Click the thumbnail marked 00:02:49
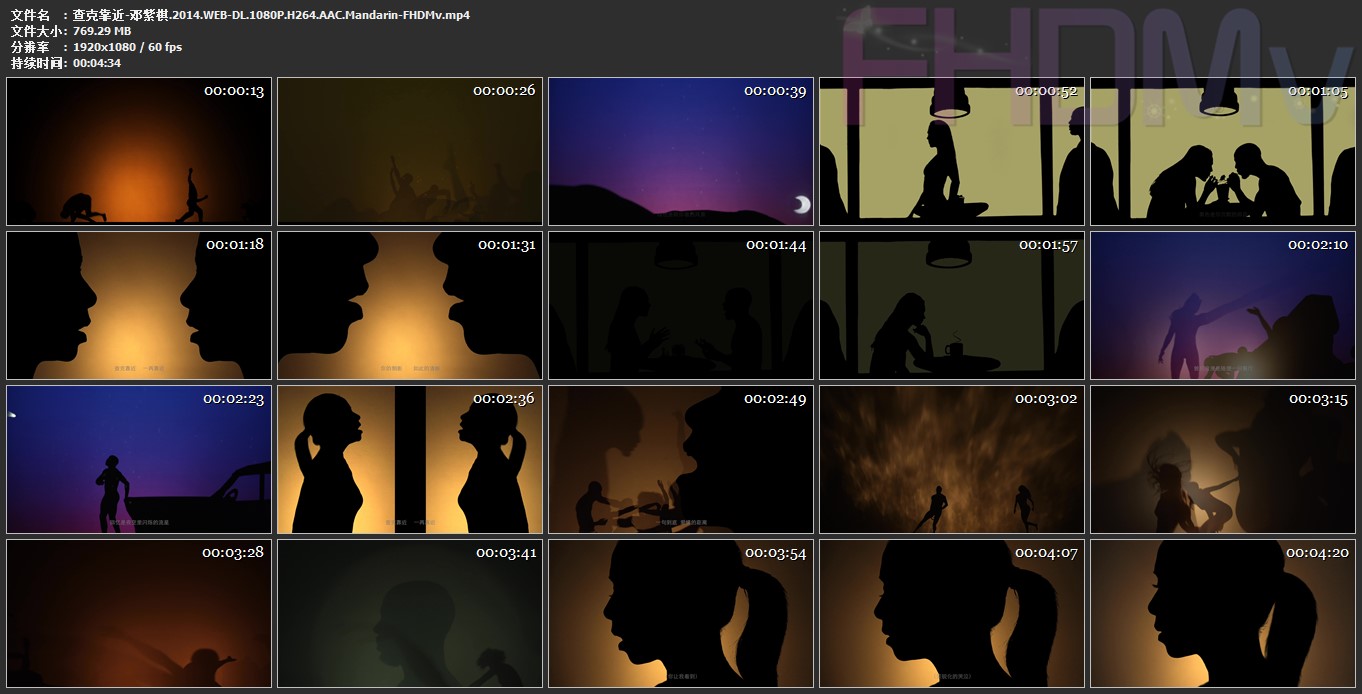This screenshot has height=694, width=1362. click(x=681, y=459)
